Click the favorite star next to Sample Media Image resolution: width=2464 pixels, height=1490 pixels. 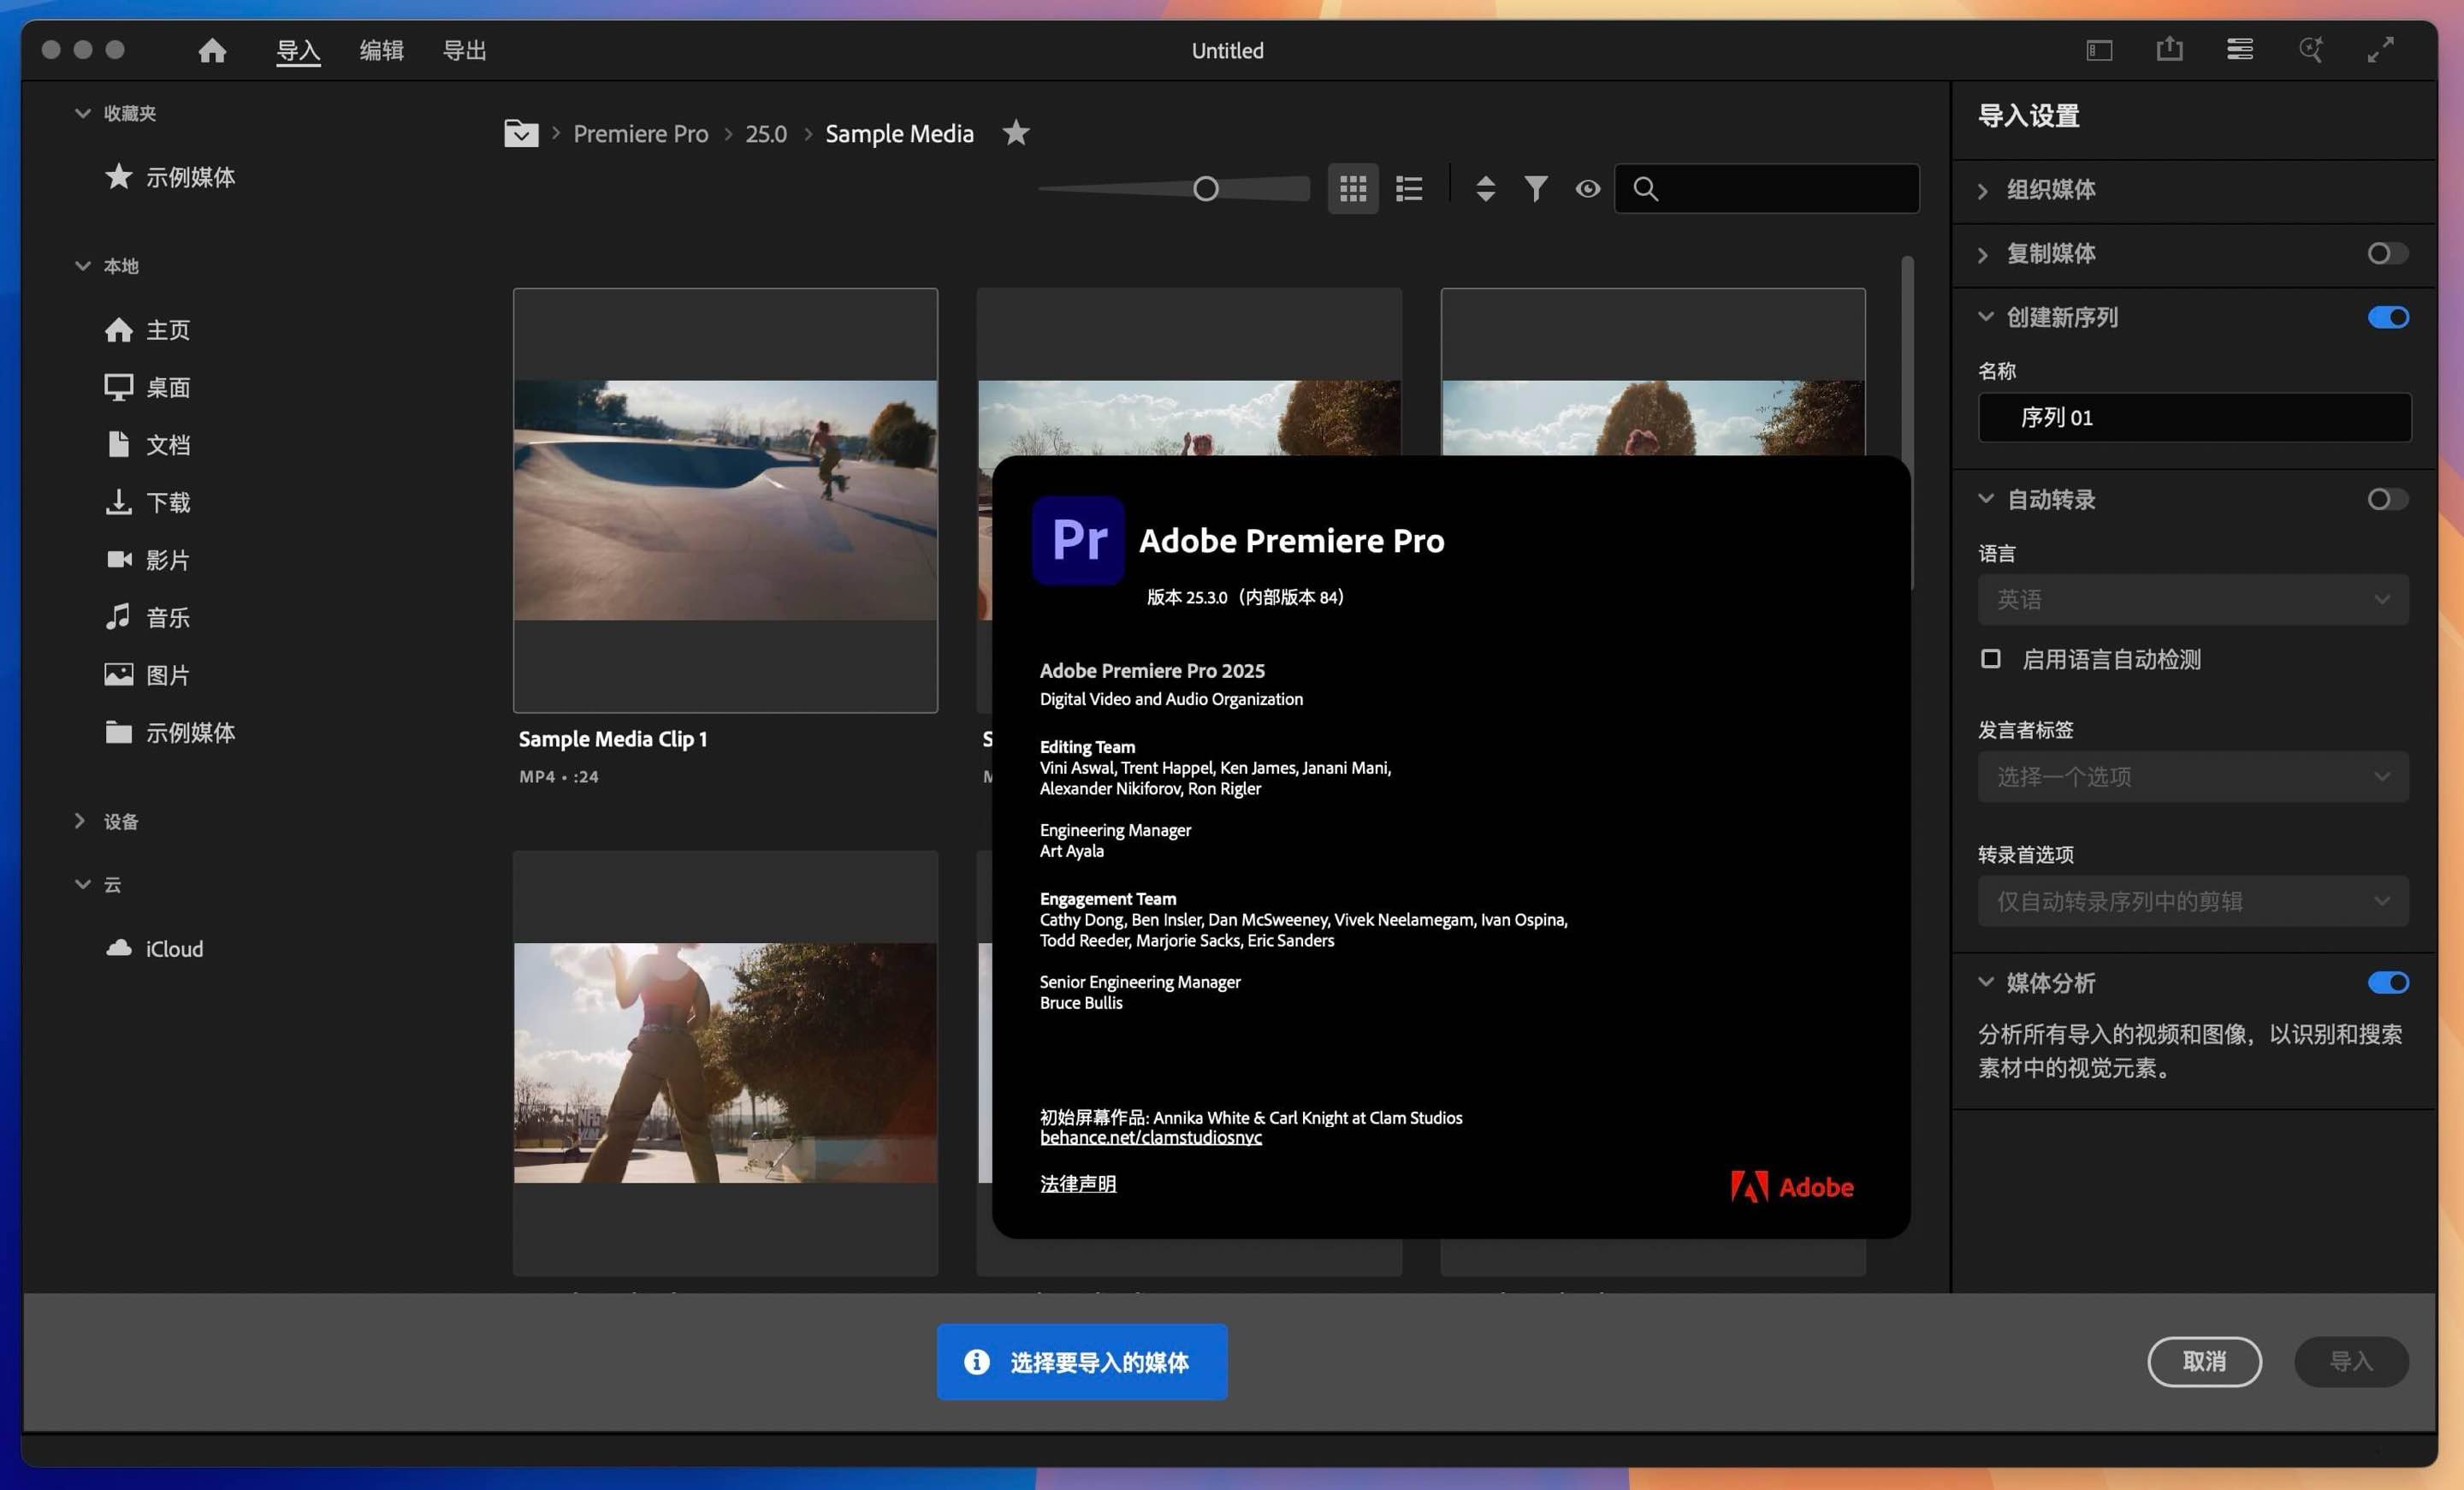(1016, 133)
